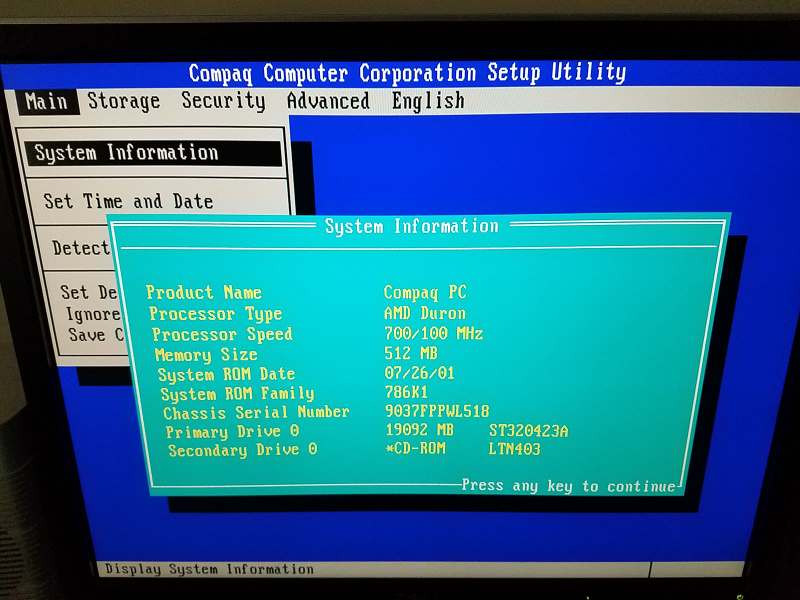Viewport: 800px width, 600px height.
Task: Open the Main menu tab
Action: 46,102
